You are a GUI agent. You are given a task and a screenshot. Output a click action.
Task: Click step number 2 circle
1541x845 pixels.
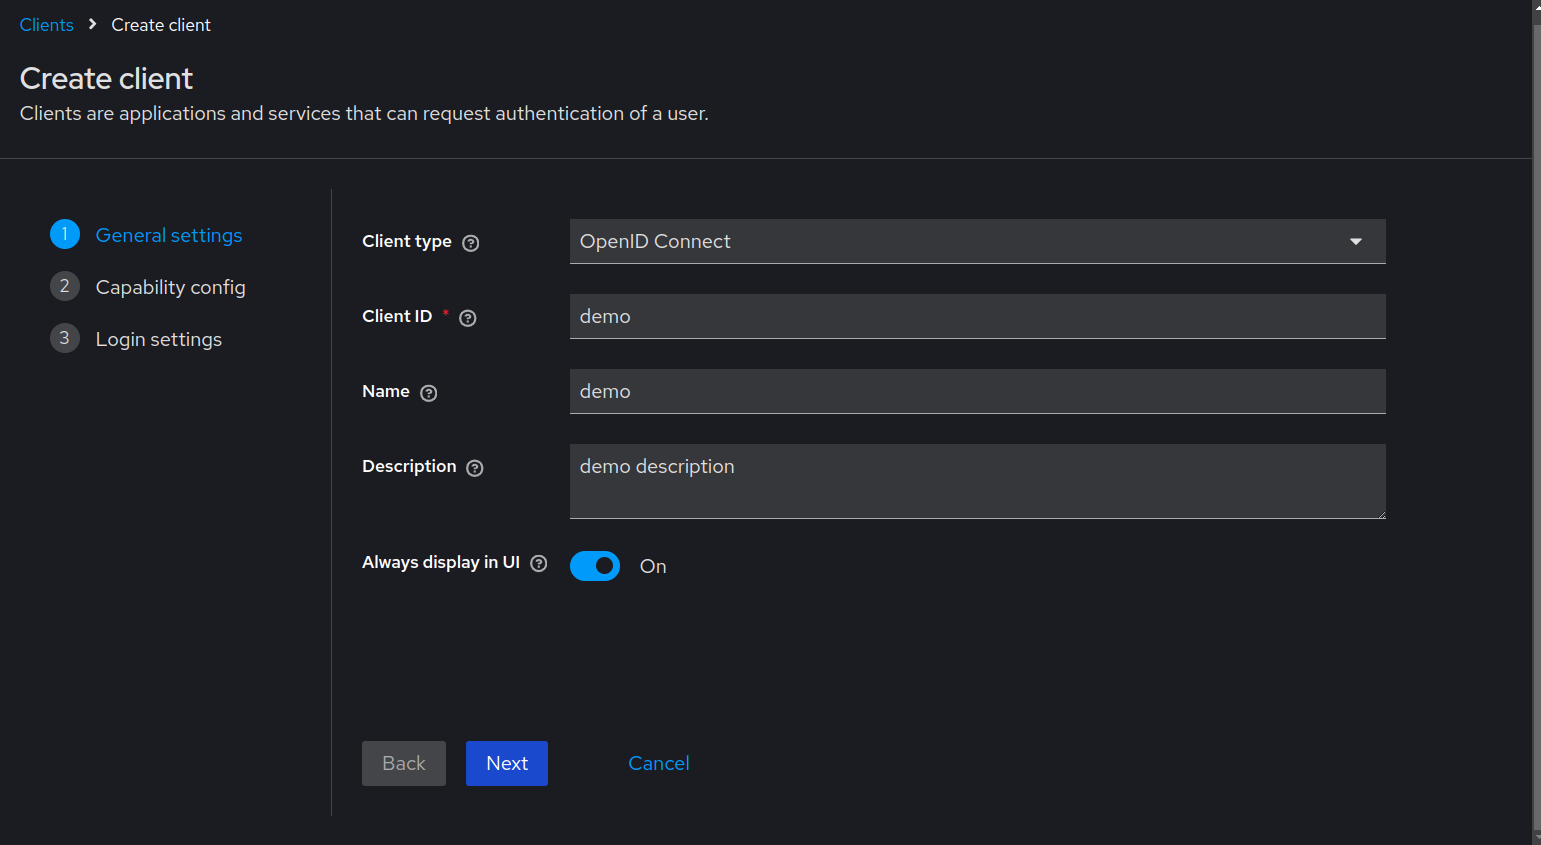click(x=65, y=286)
